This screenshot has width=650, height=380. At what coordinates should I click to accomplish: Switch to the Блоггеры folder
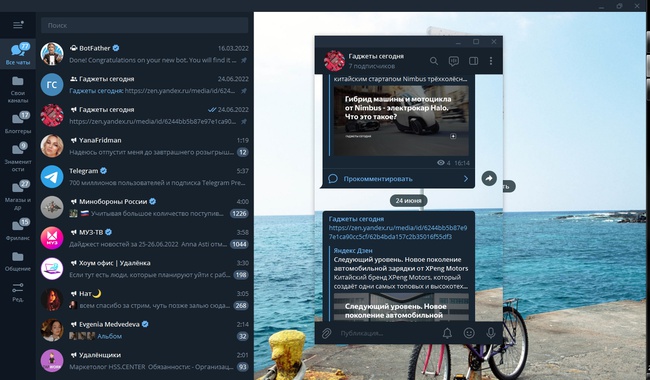[18, 123]
